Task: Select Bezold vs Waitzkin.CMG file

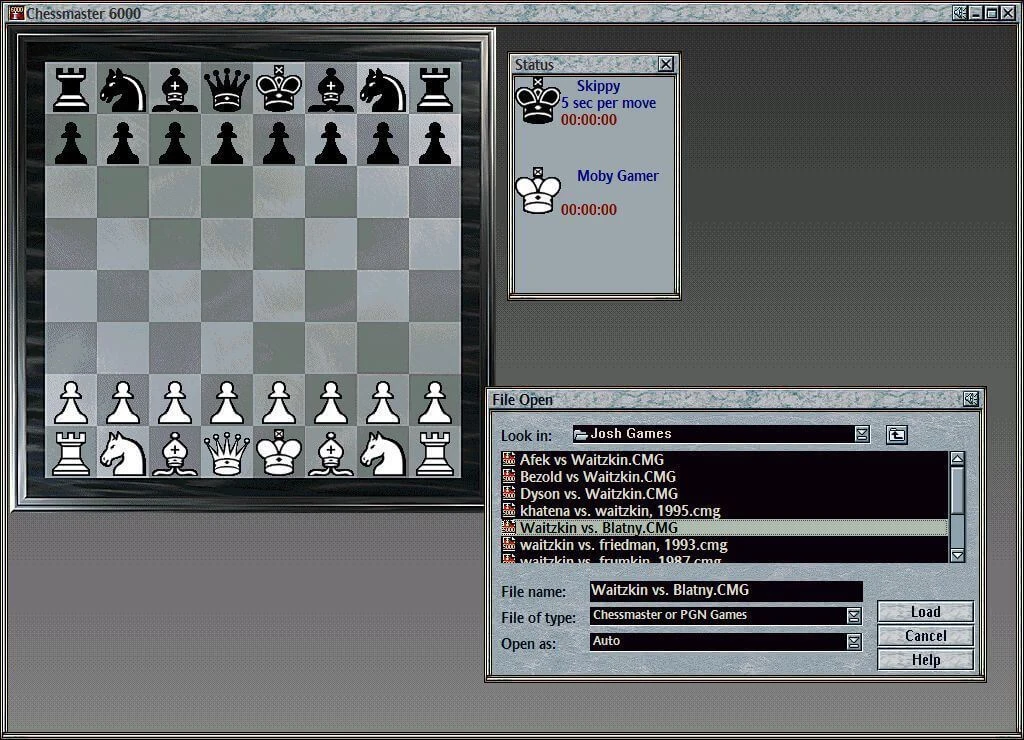Action: point(724,477)
